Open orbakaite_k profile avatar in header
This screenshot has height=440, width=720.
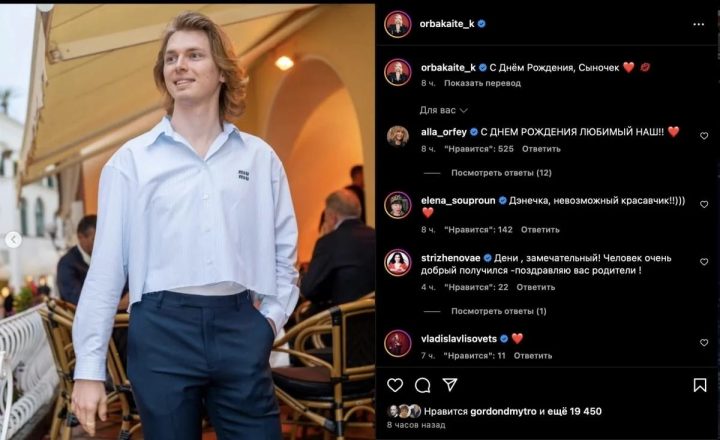pos(398,24)
